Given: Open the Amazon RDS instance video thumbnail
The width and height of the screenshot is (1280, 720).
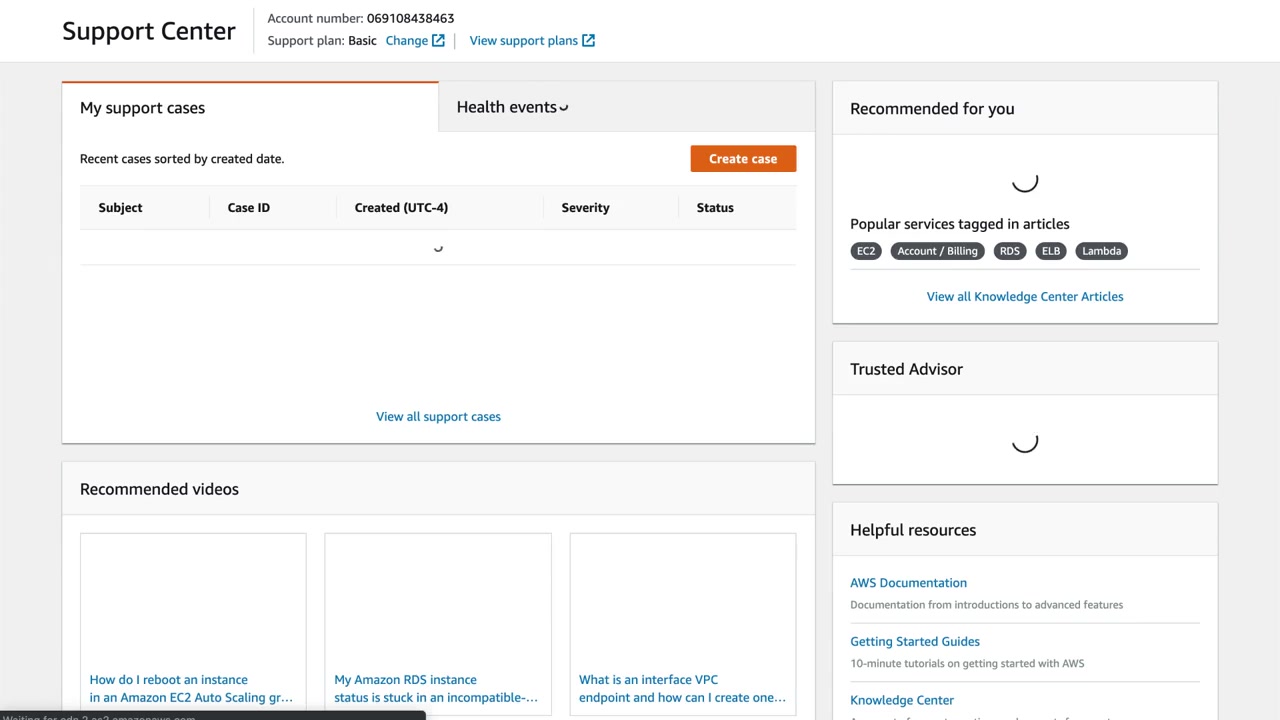Looking at the screenshot, I should tap(438, 598).
